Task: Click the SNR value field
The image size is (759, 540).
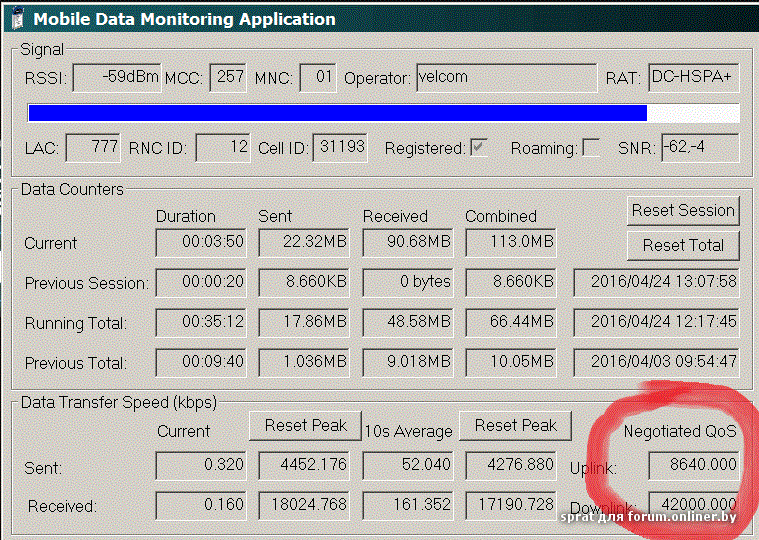Action: 699,148
